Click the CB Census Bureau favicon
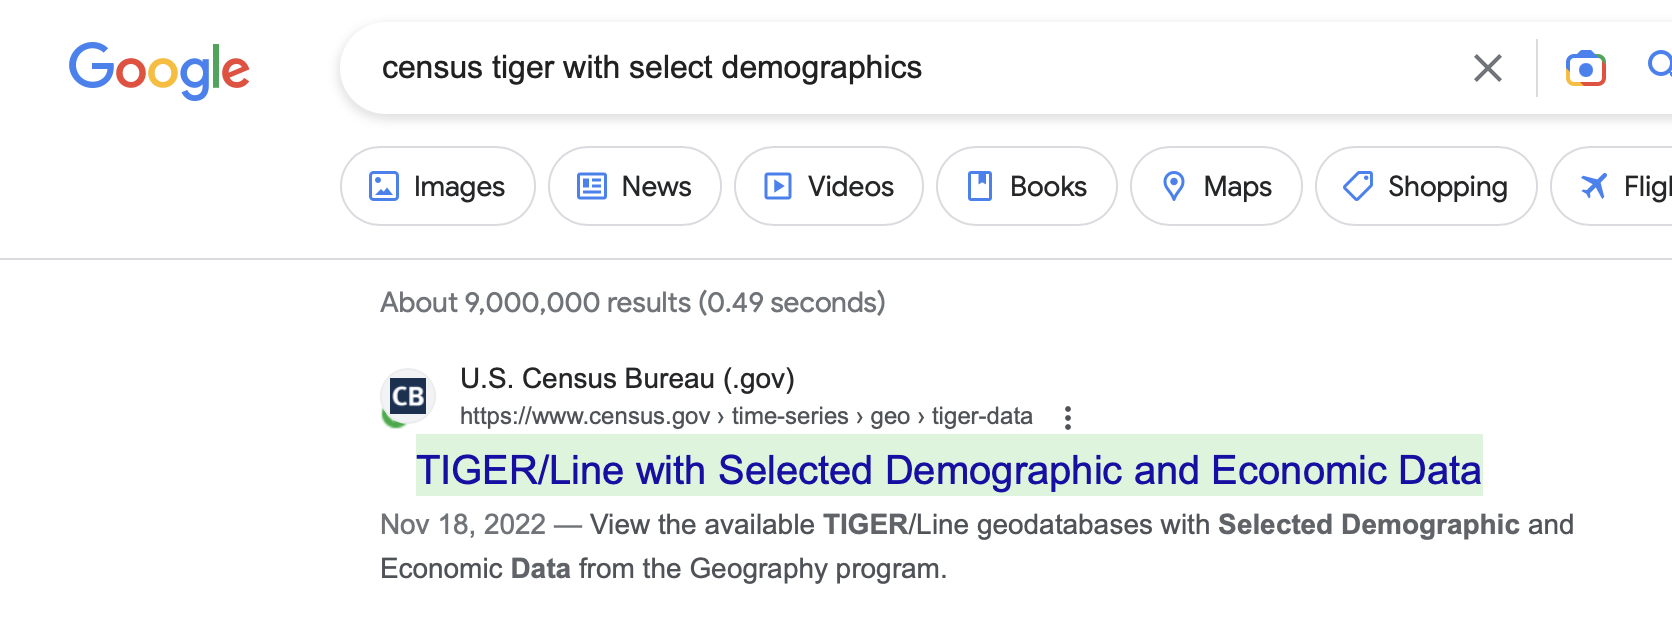The width and height of the screenshot is (1672, 634). pos(408,396)
